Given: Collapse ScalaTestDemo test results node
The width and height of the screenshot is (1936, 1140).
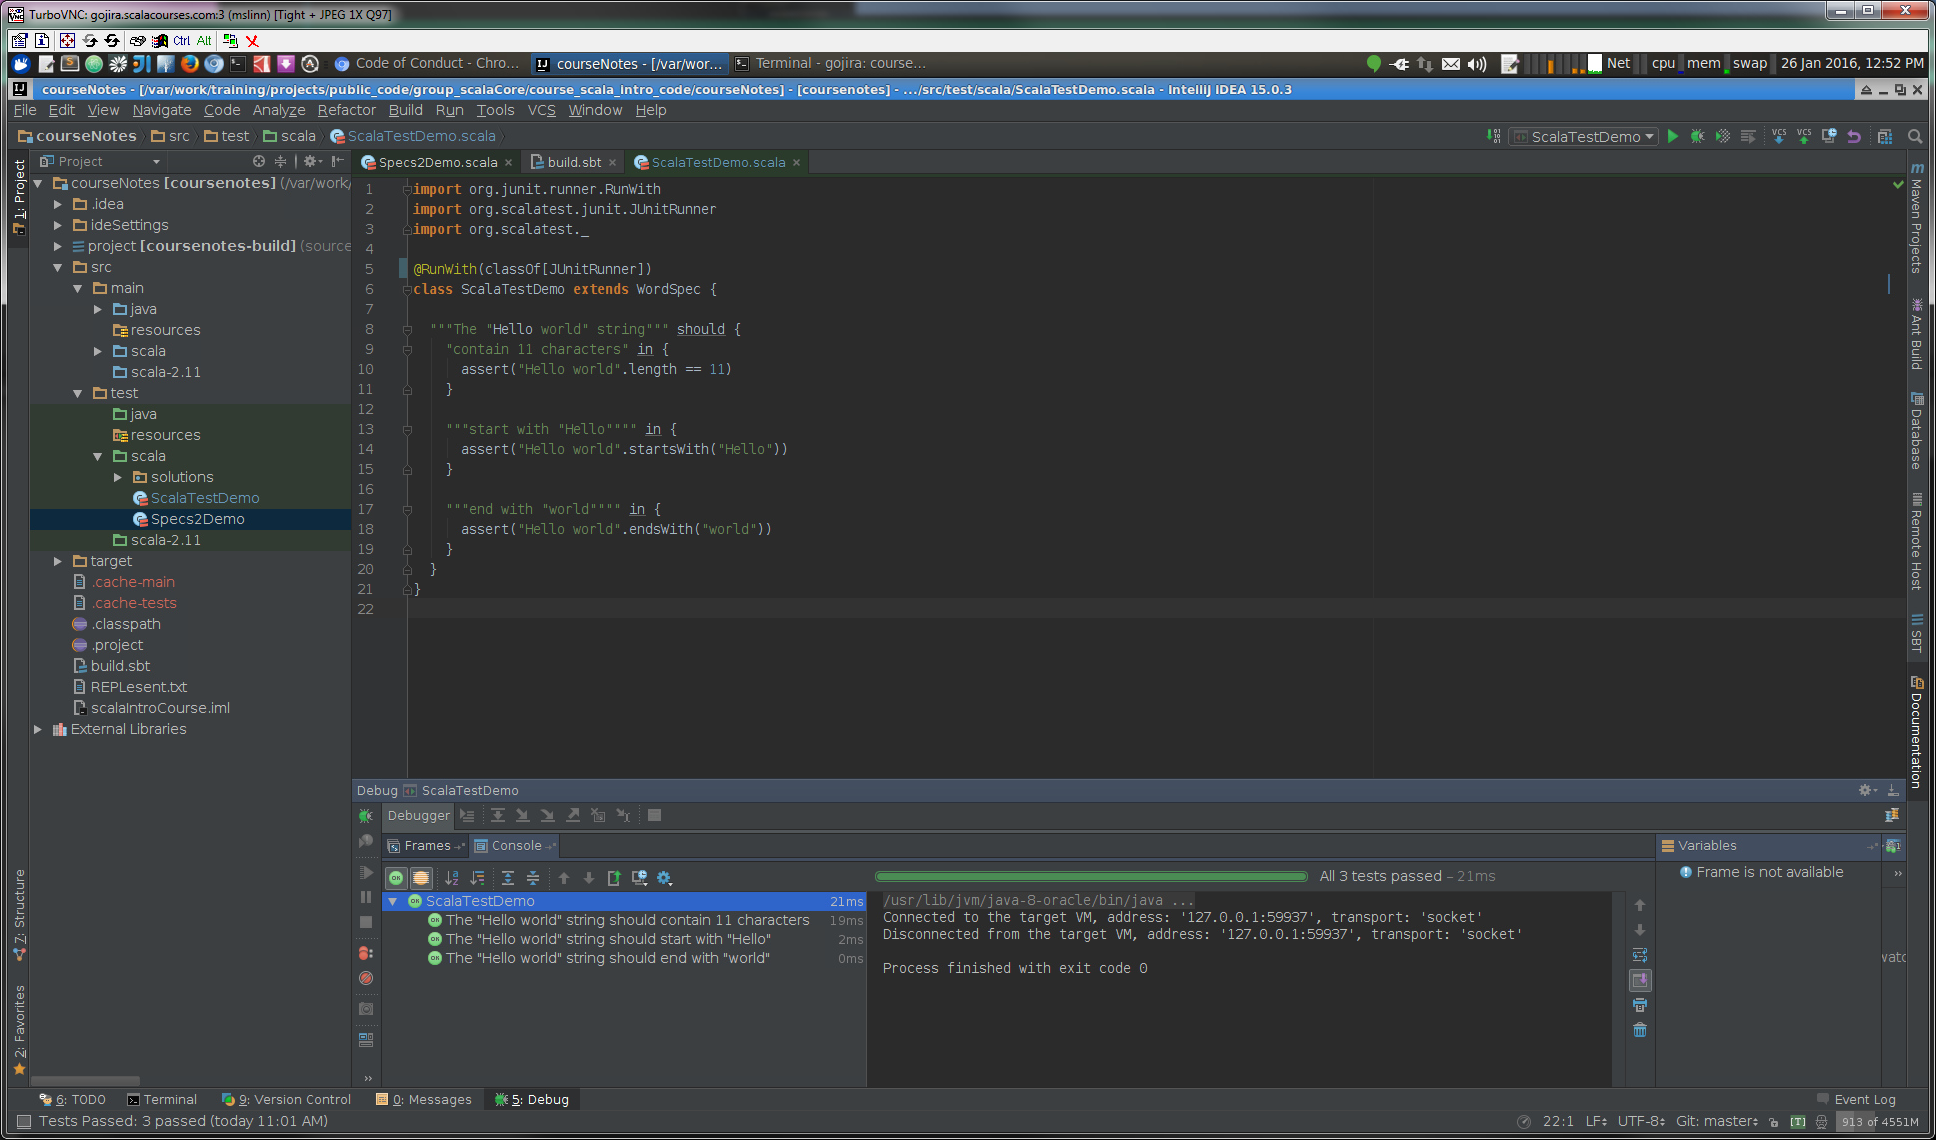Looking at the screenshot, I should click(x=393, y=901).
